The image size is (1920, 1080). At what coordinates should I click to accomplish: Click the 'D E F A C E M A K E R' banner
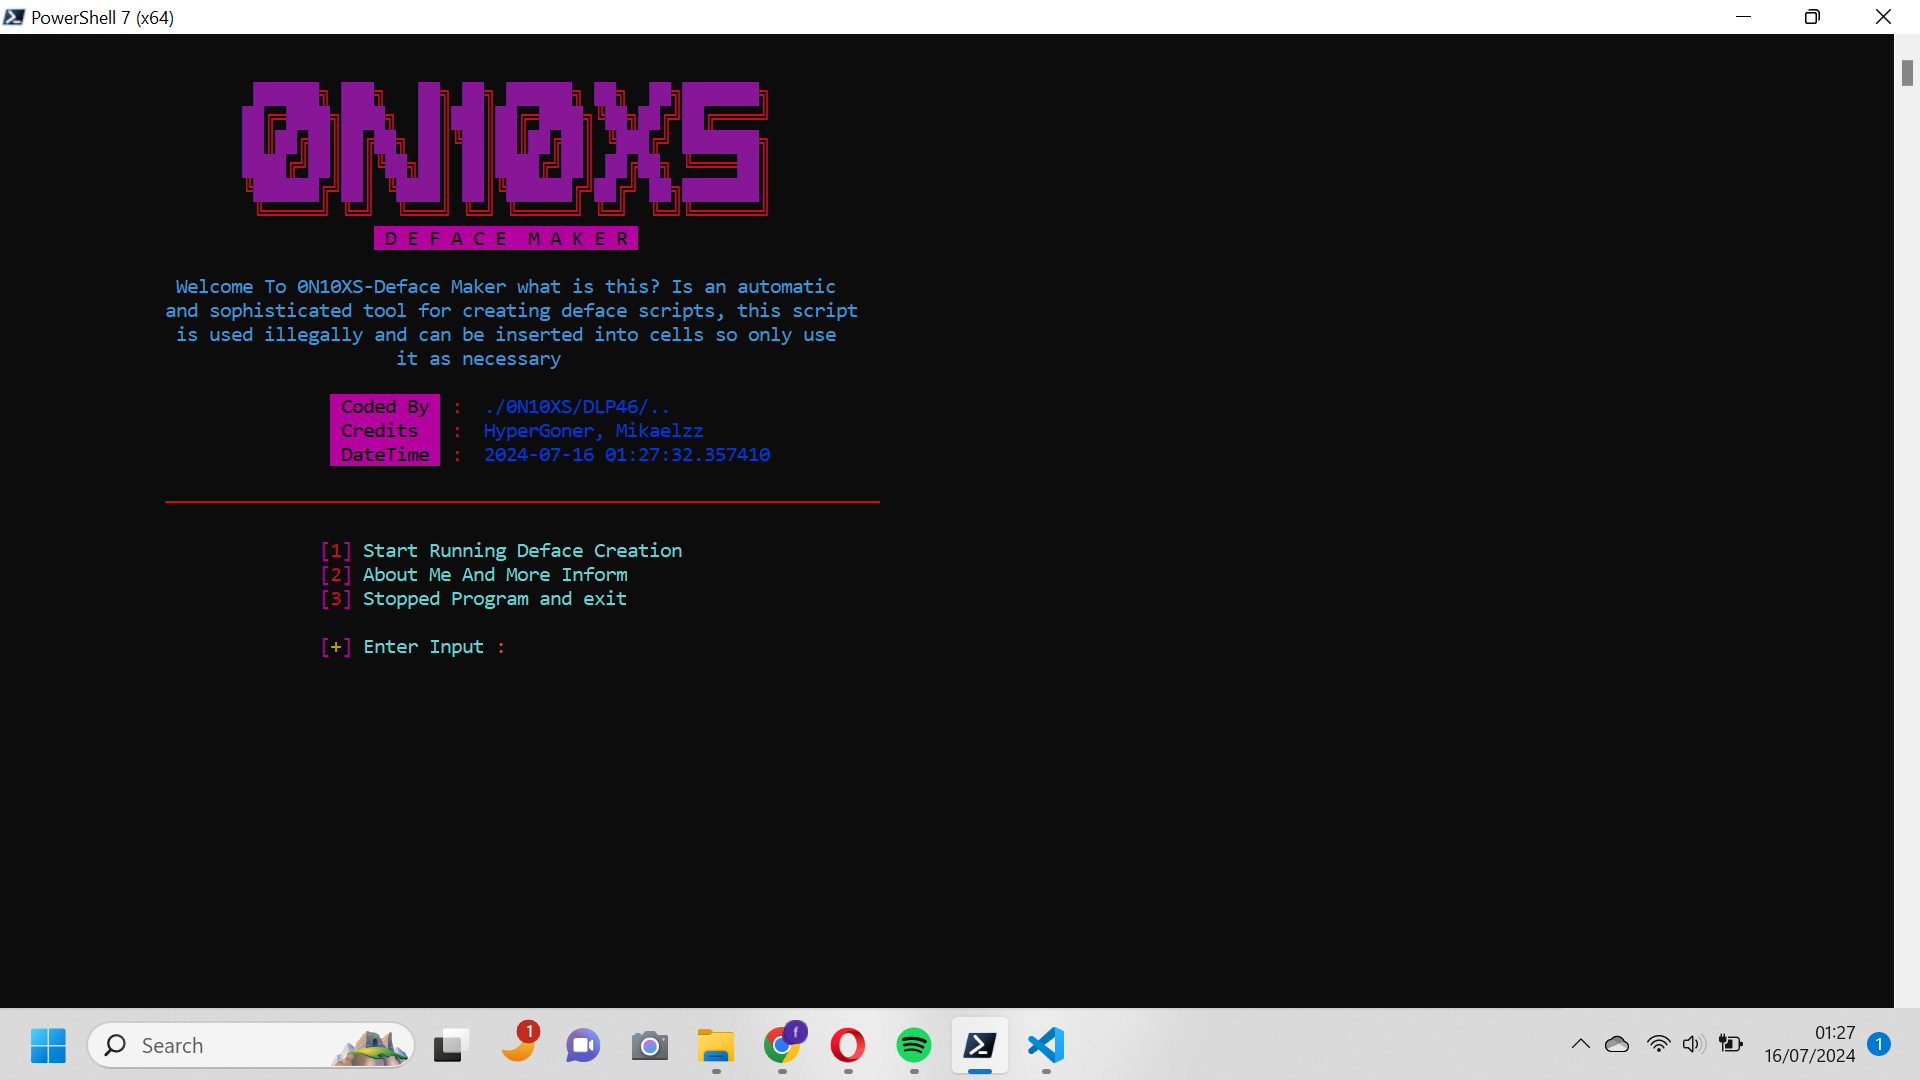(x=506, y=238)
